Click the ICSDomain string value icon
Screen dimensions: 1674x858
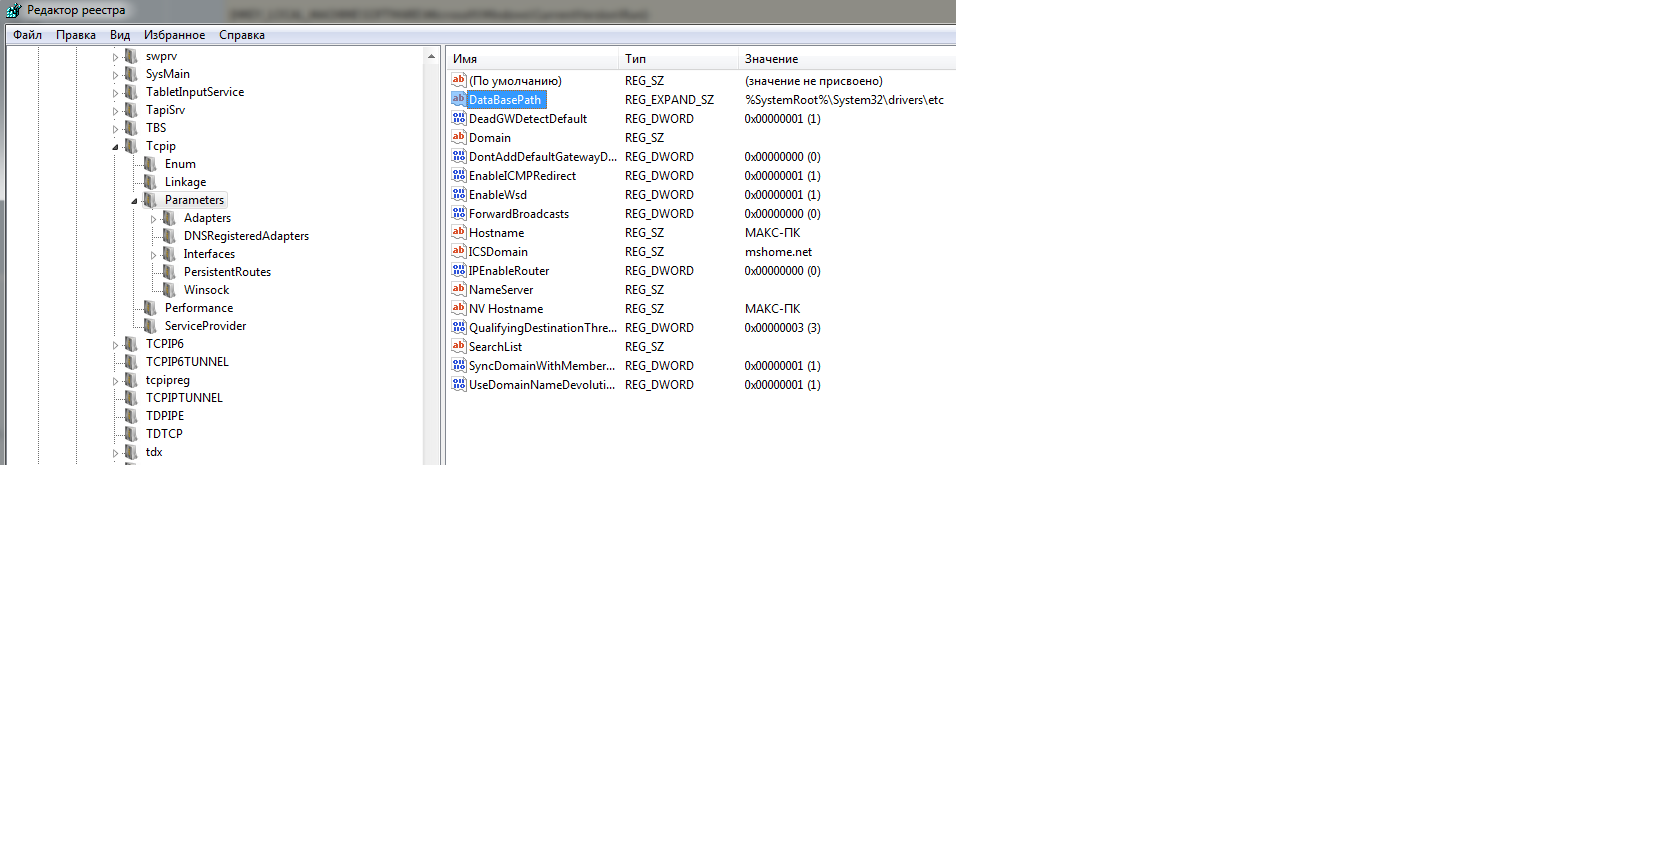459,251
